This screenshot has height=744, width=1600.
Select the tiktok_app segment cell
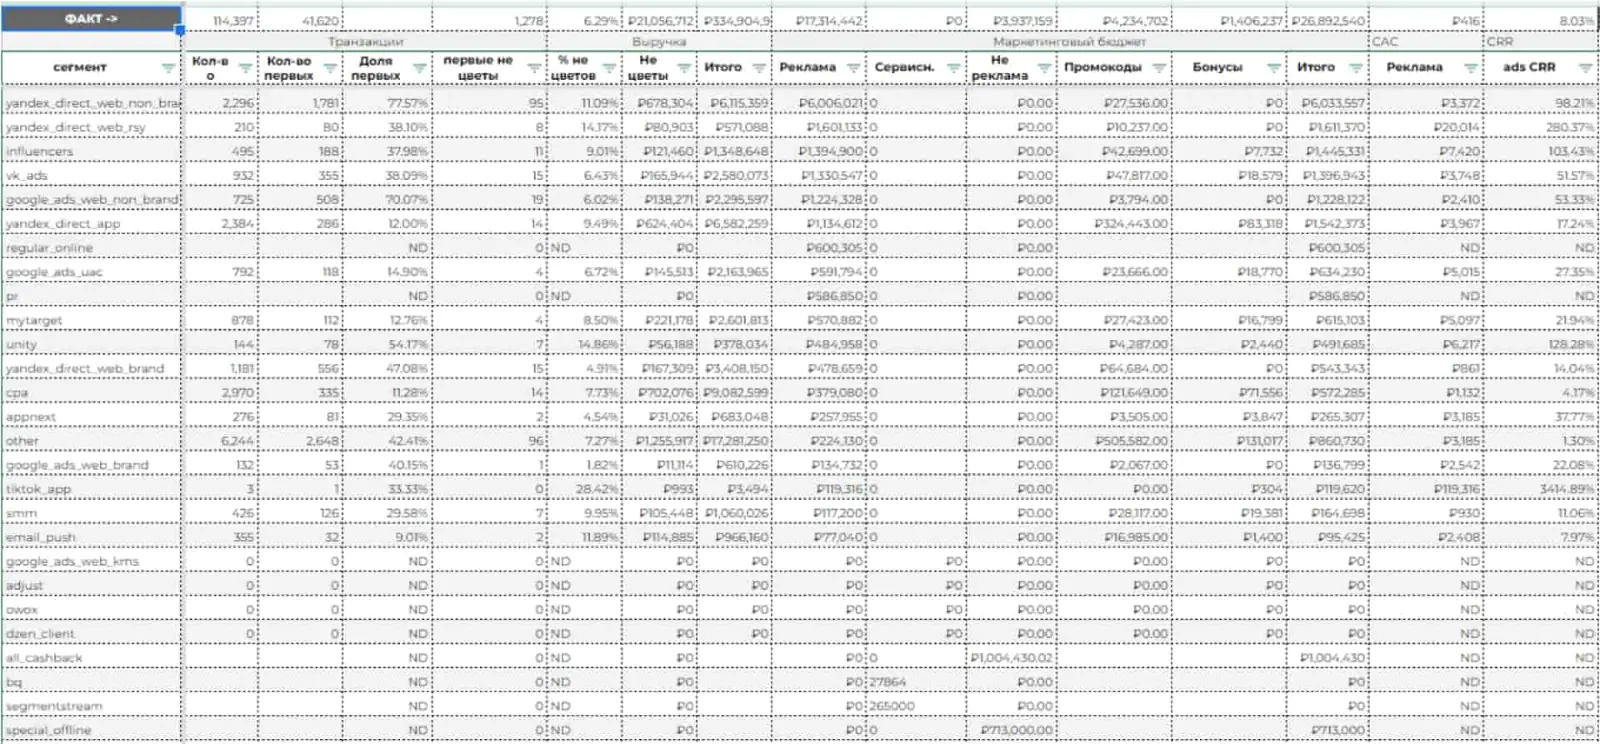click(92, 489)
